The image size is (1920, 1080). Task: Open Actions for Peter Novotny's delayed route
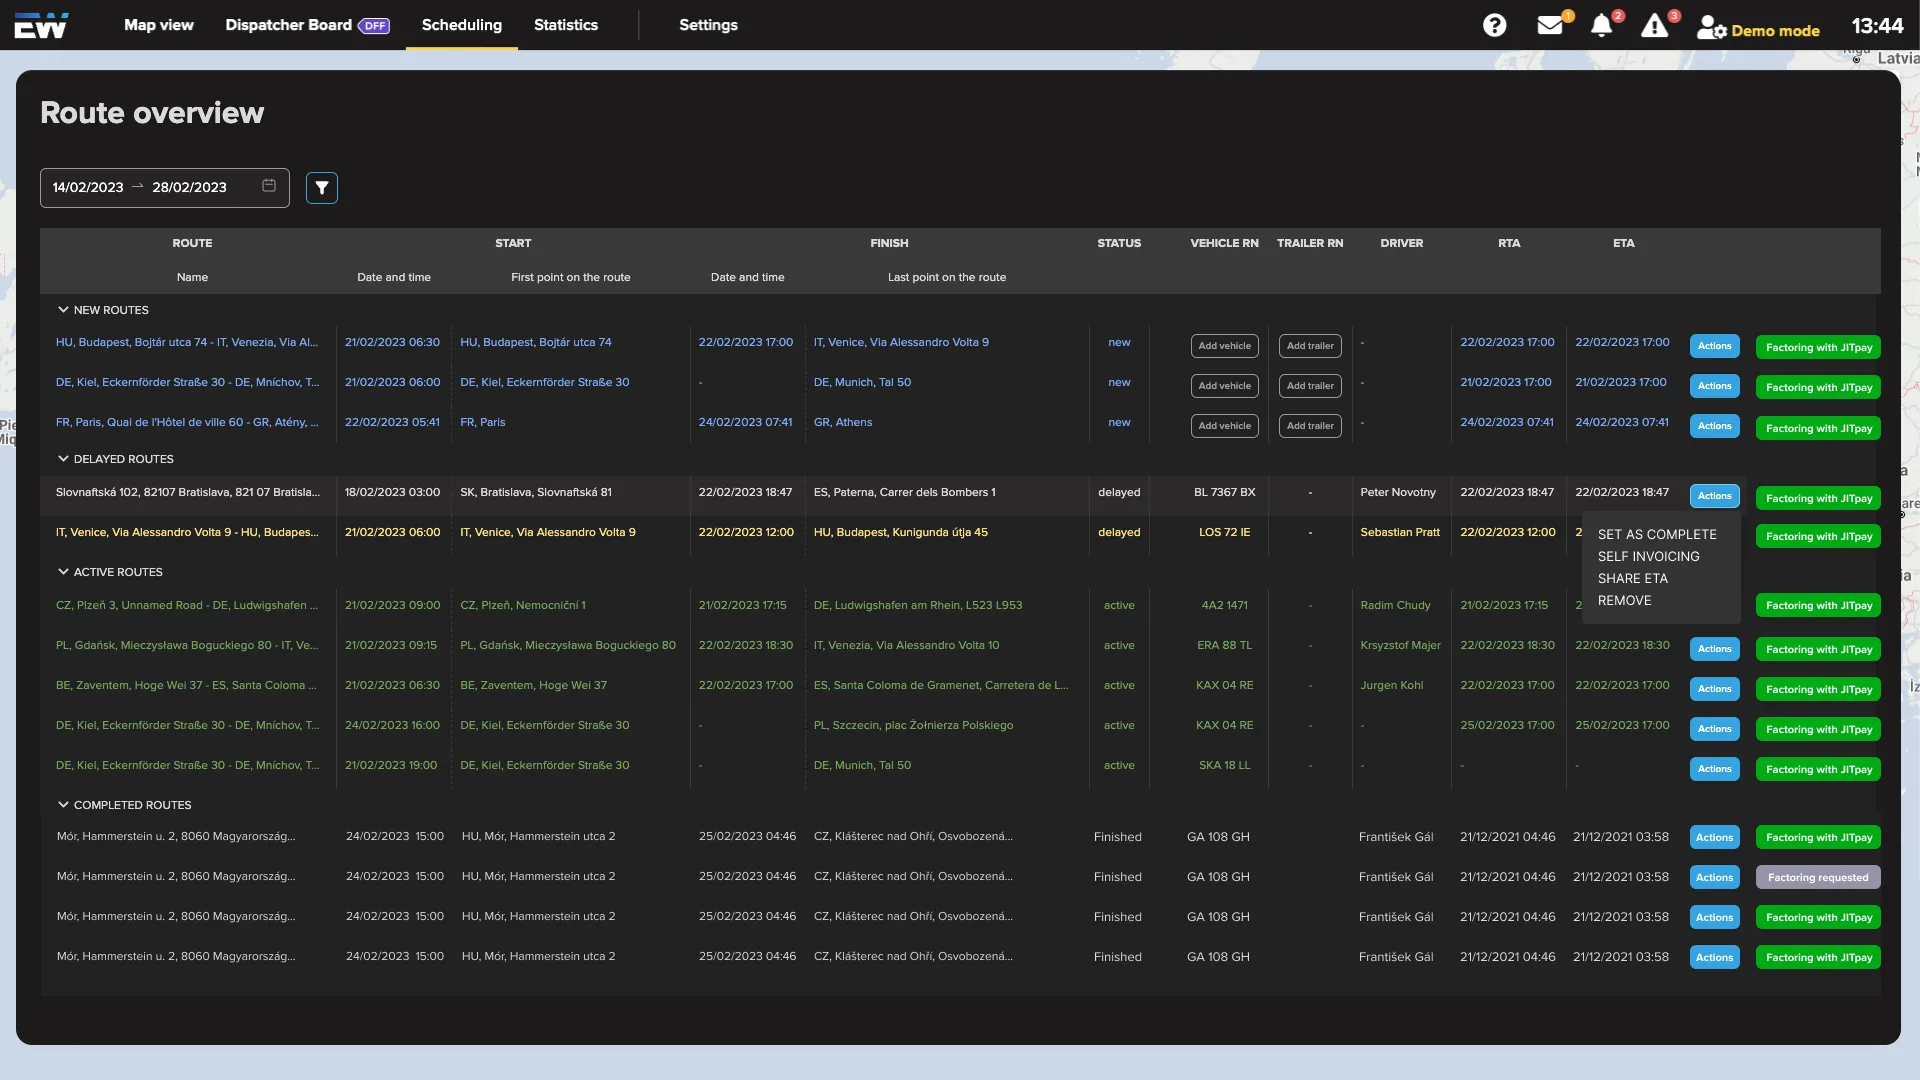coord(1714,496)
